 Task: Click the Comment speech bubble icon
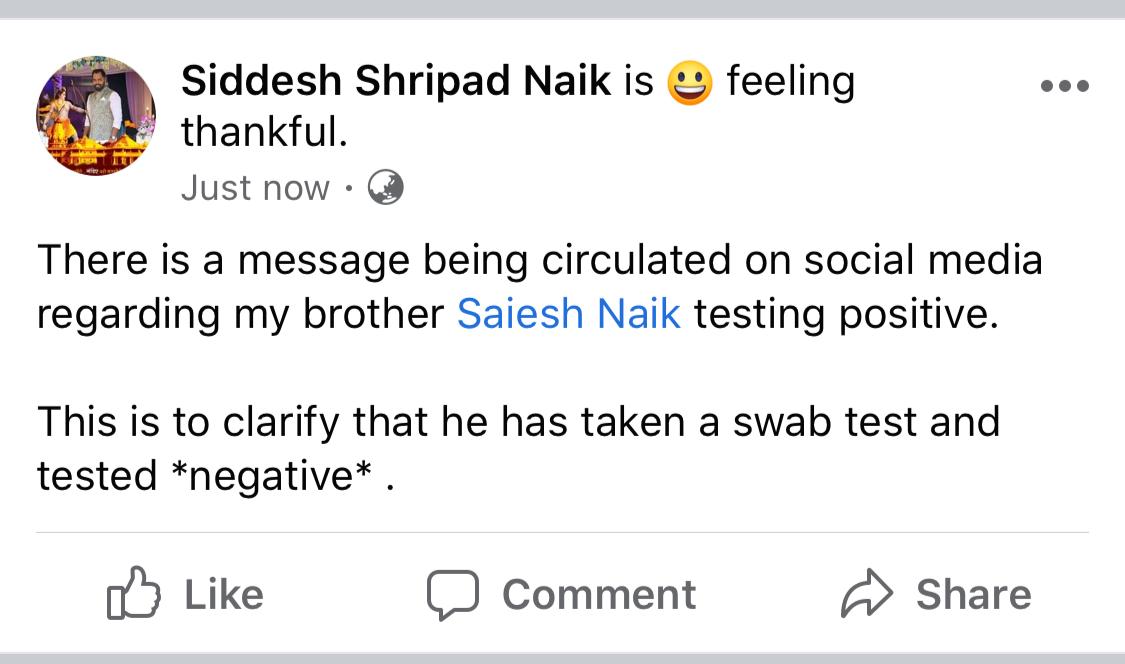coord(453,594)
